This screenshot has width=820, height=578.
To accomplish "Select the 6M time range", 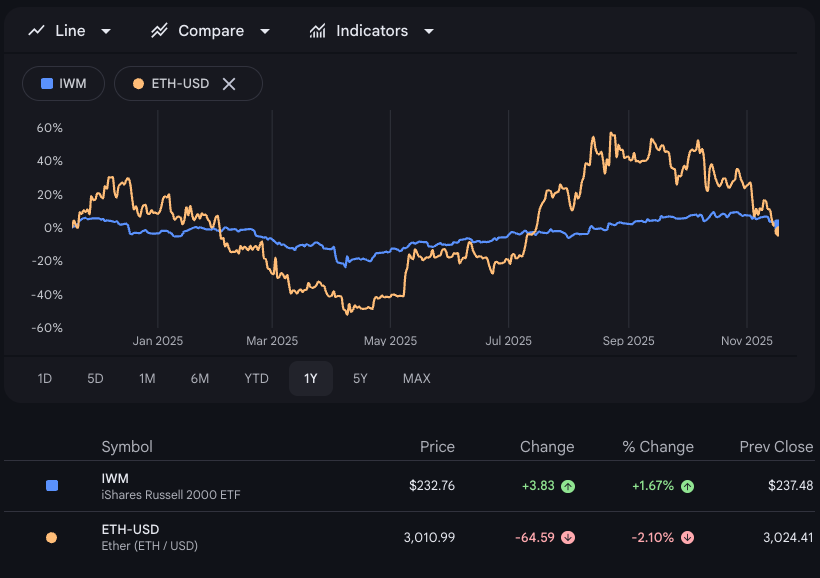I will 200,378.
